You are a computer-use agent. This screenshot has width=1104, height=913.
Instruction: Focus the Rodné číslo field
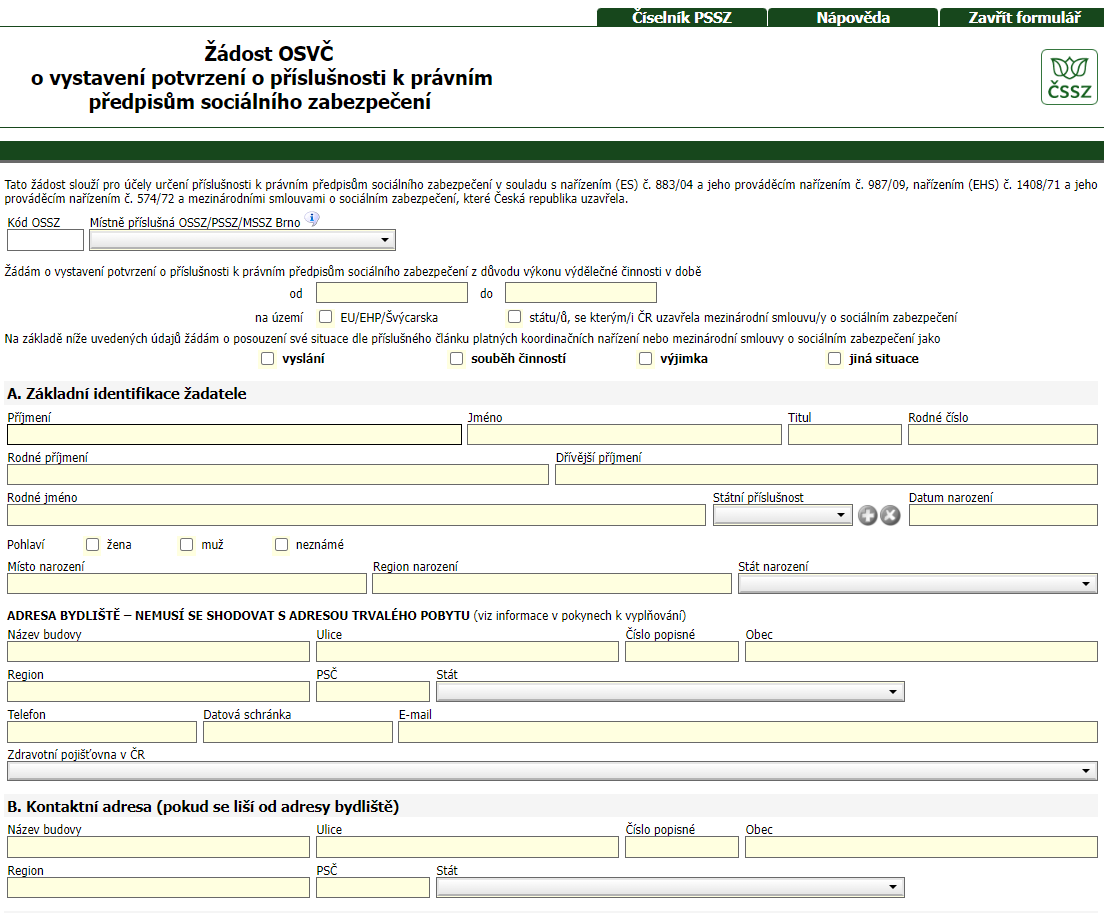[x=1002, y=434]
